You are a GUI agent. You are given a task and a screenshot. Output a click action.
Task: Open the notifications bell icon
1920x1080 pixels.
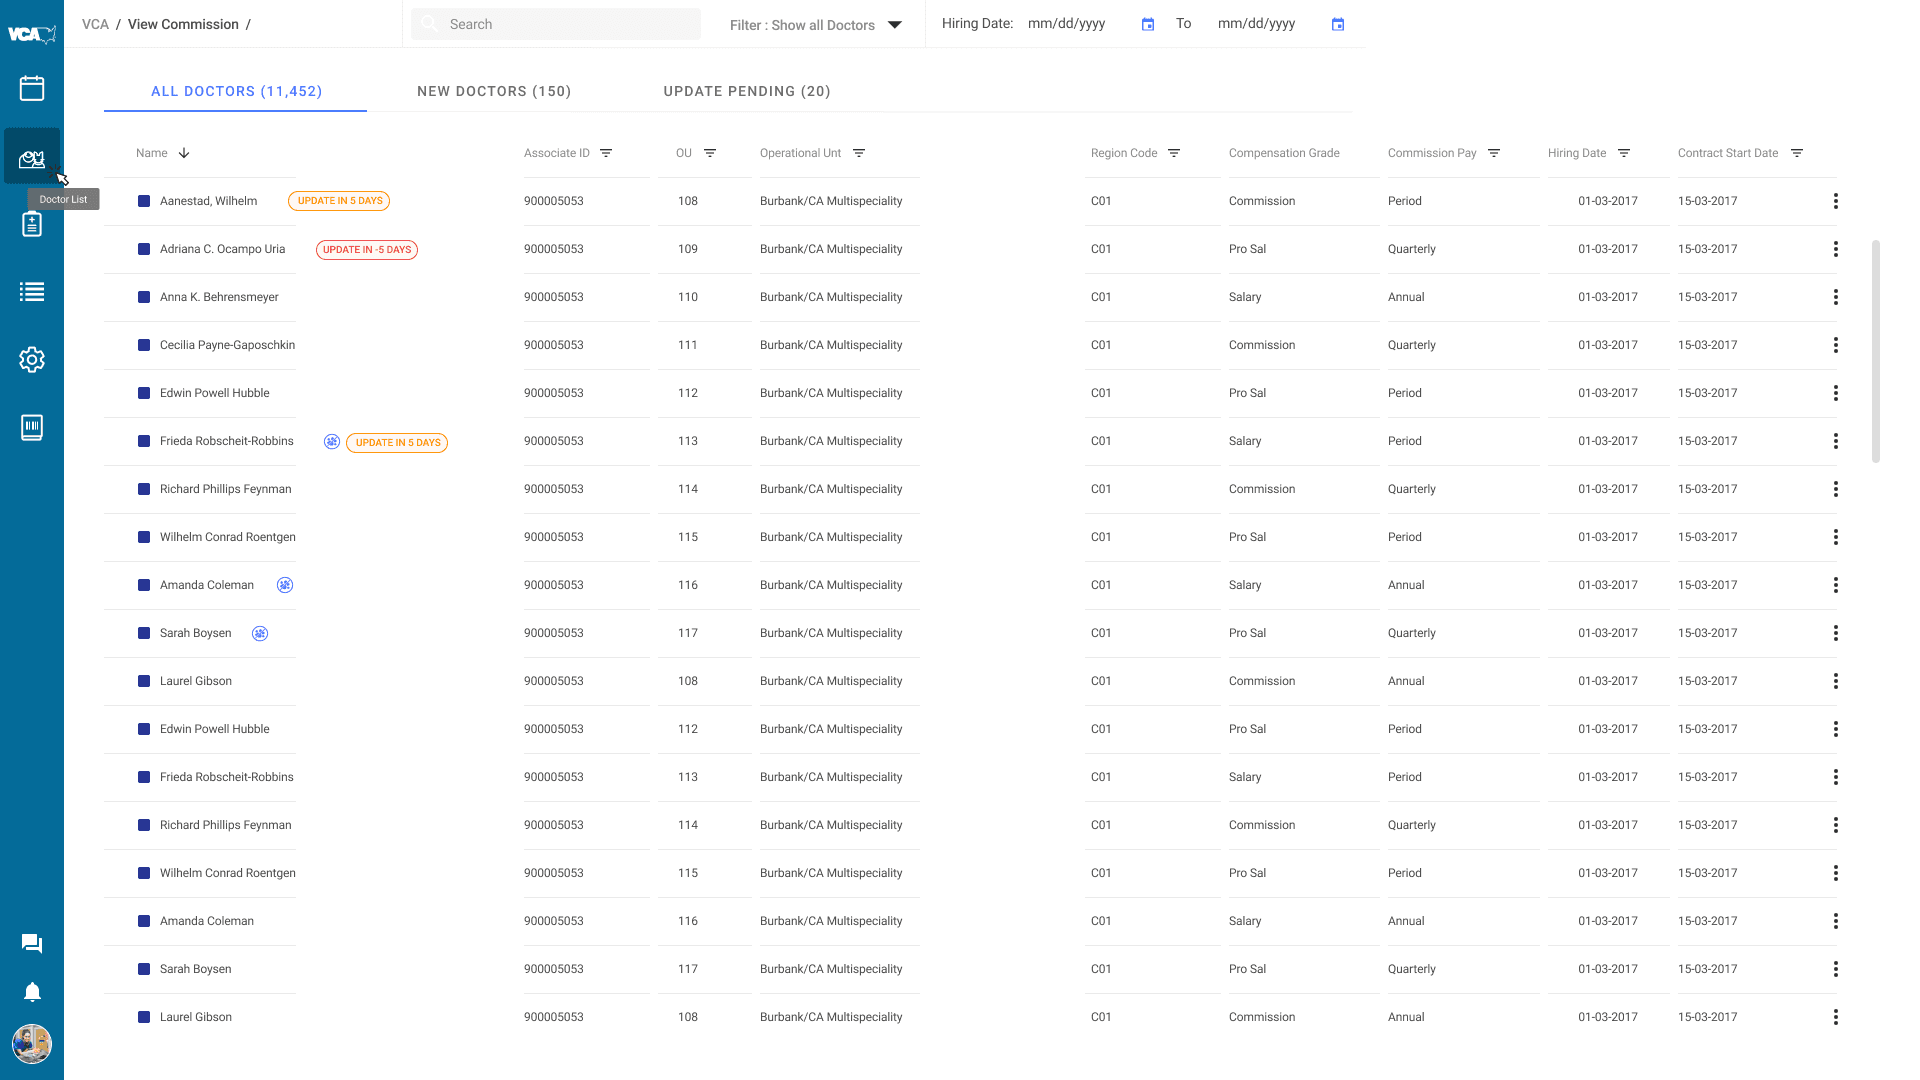click(x=32, y=992)
